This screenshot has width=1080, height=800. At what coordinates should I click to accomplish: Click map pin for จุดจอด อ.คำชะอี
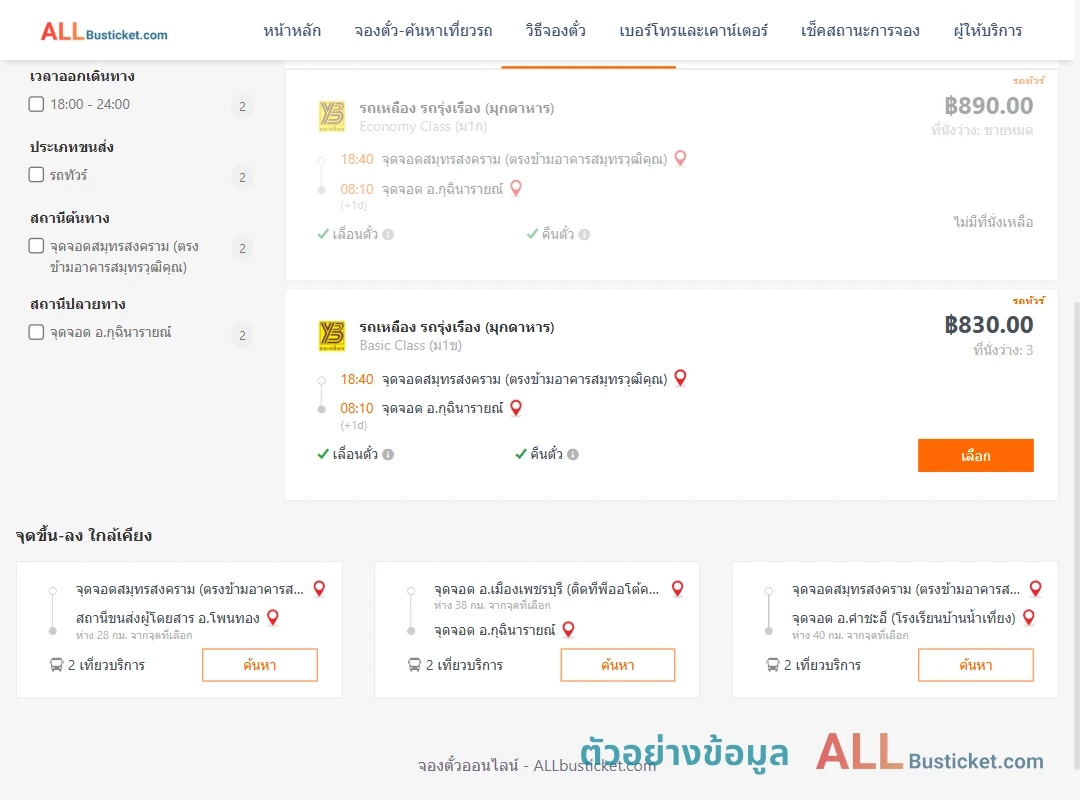pos(1028,617)
